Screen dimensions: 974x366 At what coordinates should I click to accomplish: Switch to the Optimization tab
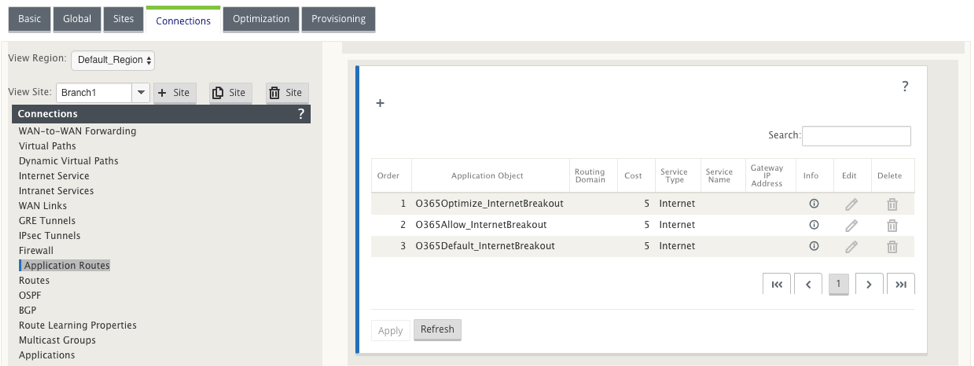261,19
